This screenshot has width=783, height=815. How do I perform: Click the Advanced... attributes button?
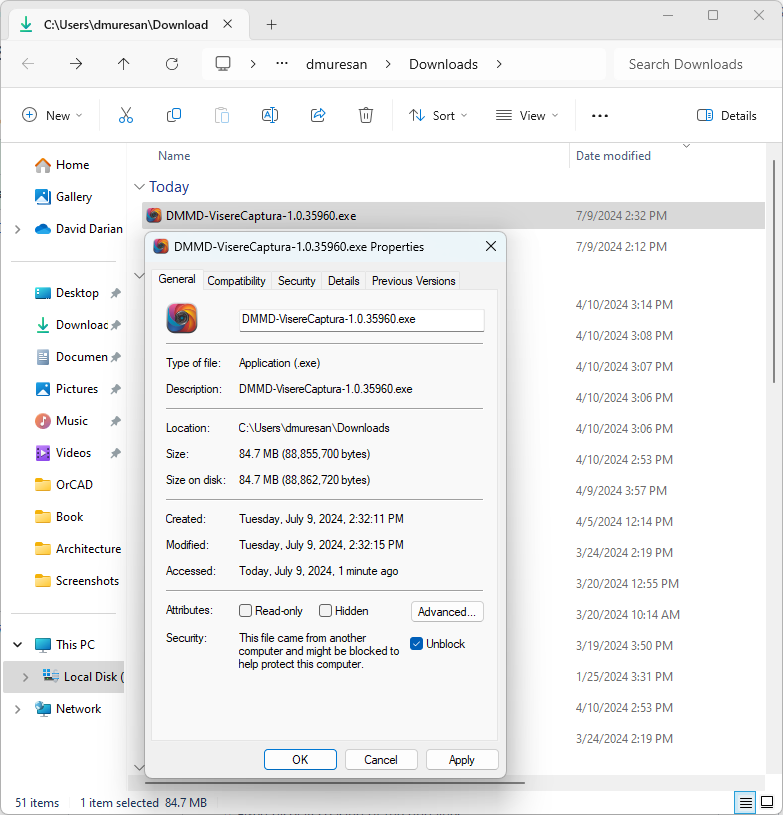tap(447, 612)
